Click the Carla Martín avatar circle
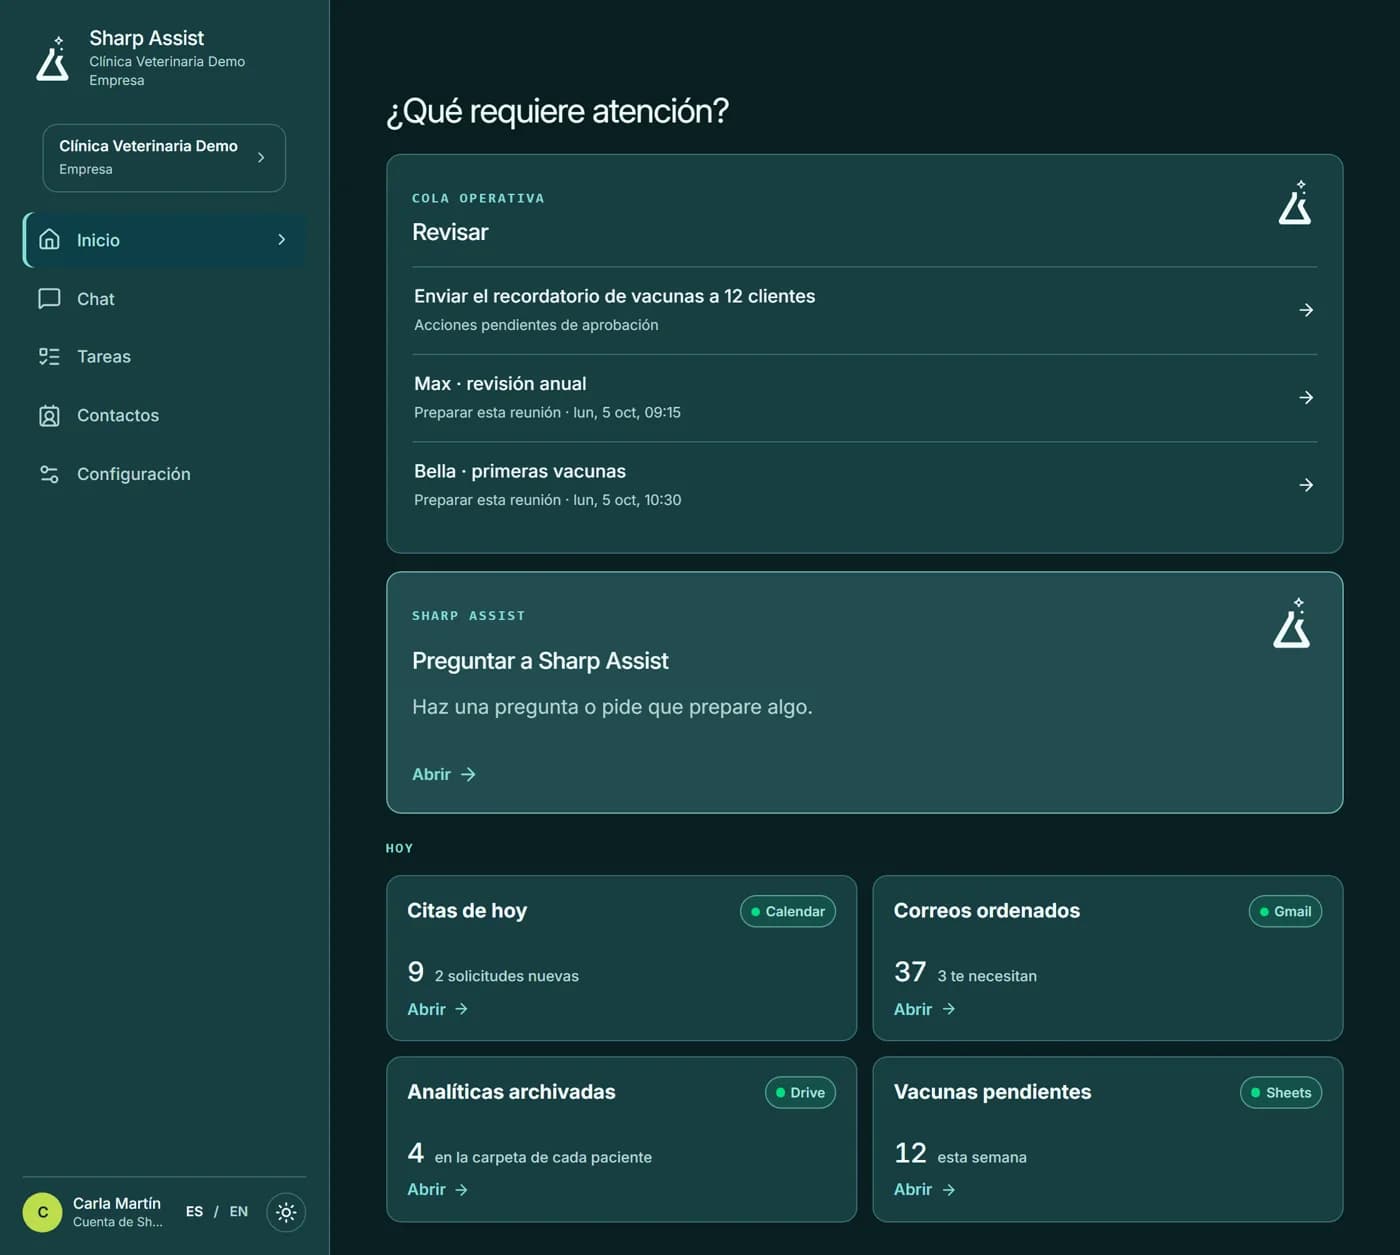Screen dimensions: 1400x1255 43,1212
